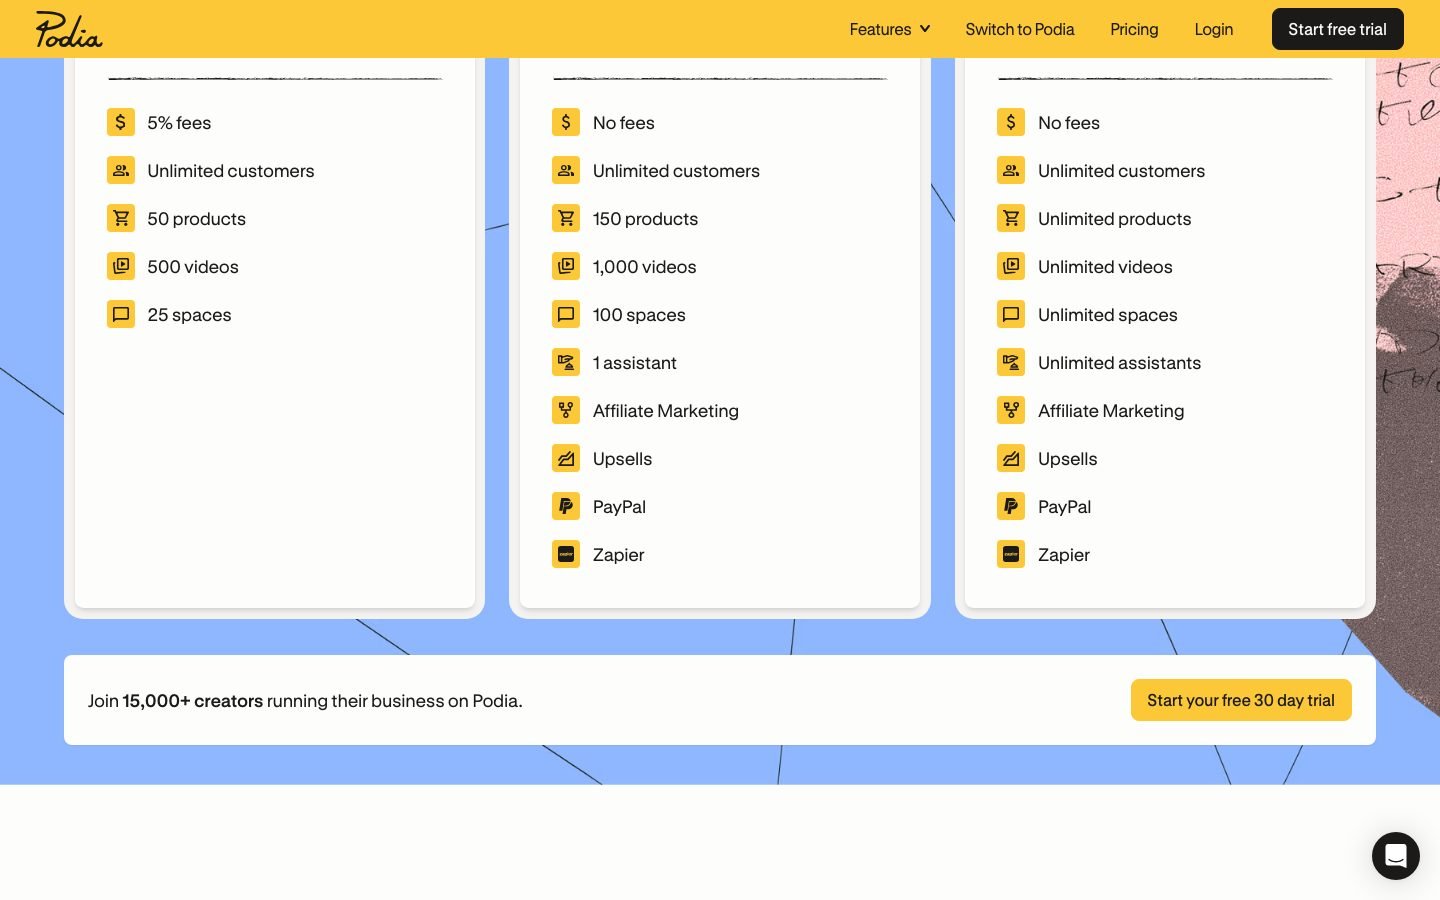Click the 100 spaces label
Image resolution: width=1440 pixels, height=900 pixels.
point(639,315)
